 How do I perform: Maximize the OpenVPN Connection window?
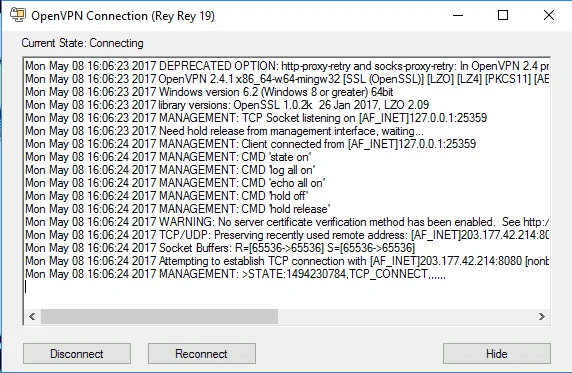(x=503, y=15)
